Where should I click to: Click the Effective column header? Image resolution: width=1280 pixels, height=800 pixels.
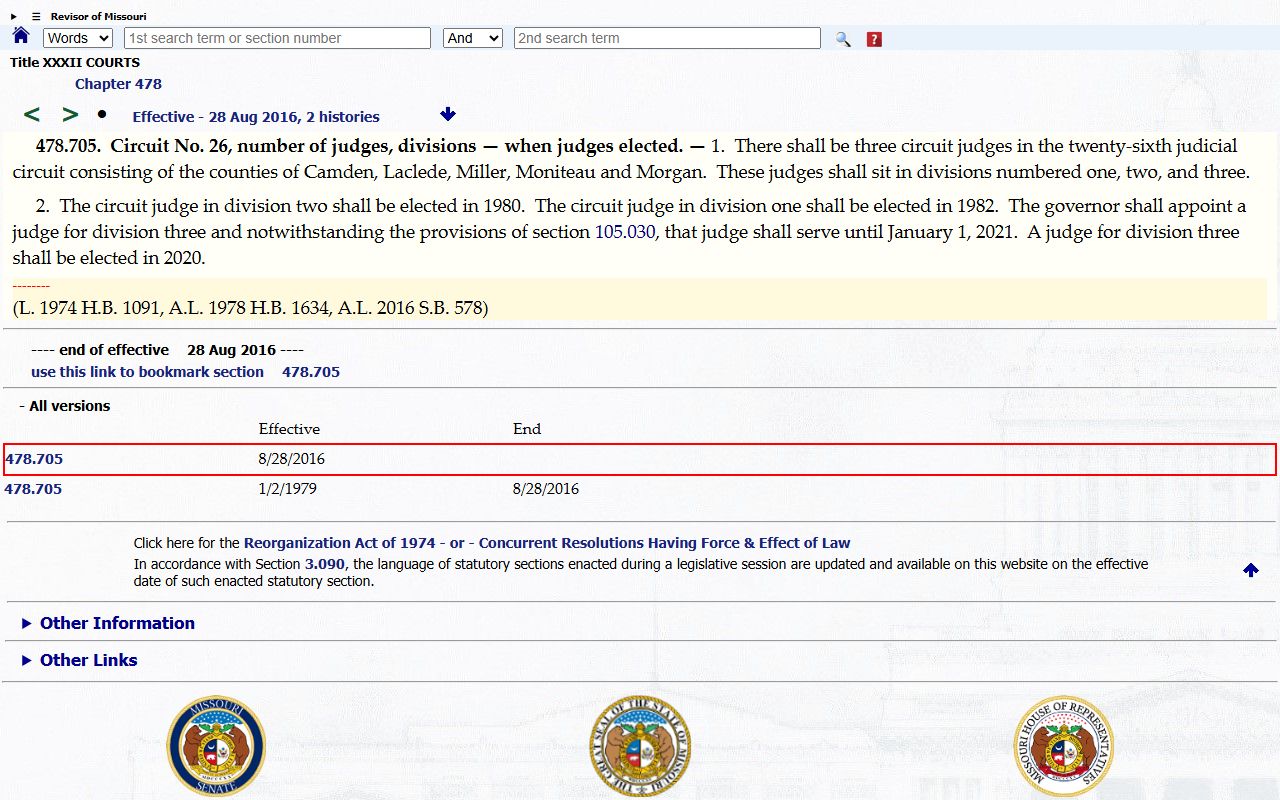click(x=289, y=429)
